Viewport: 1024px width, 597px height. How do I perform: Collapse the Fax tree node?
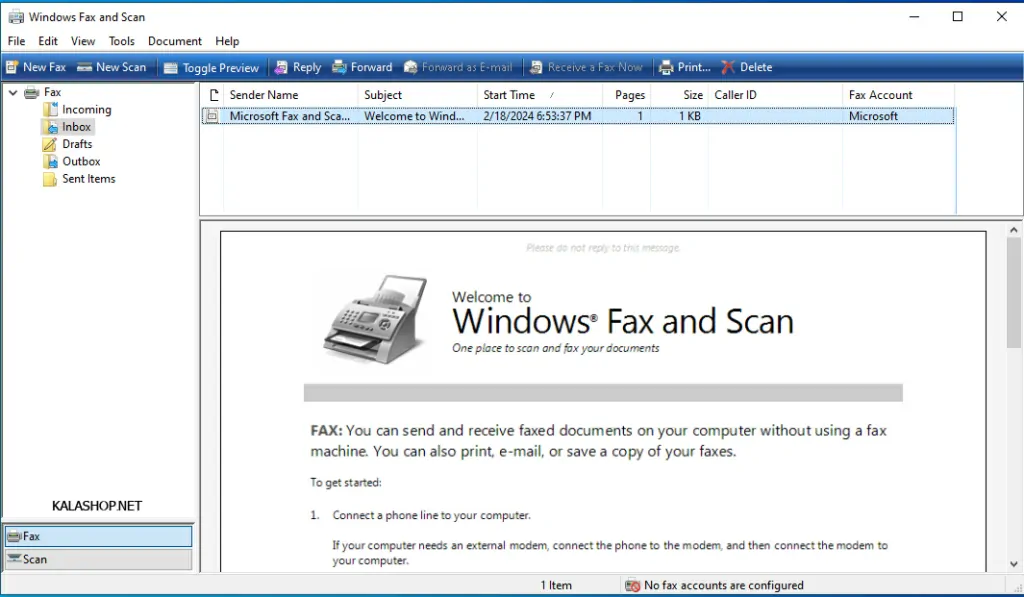tap(13, 93)
